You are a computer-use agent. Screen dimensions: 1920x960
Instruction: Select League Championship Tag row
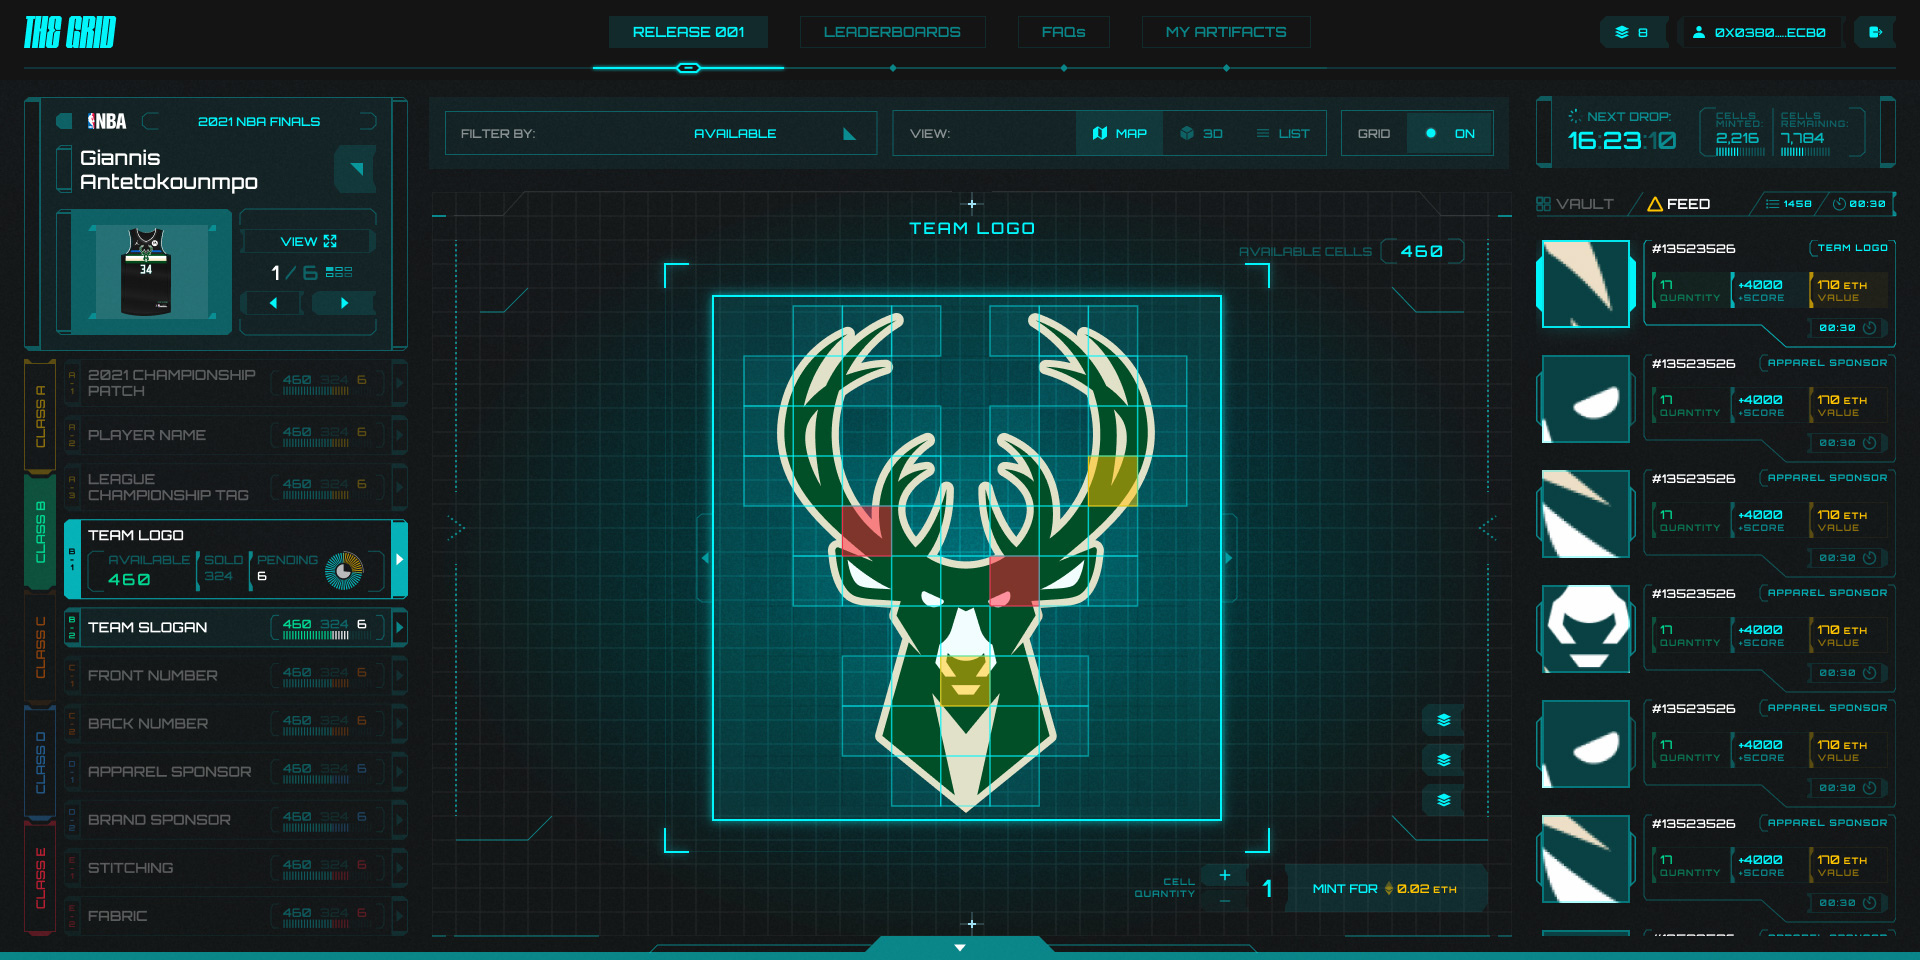235,487
